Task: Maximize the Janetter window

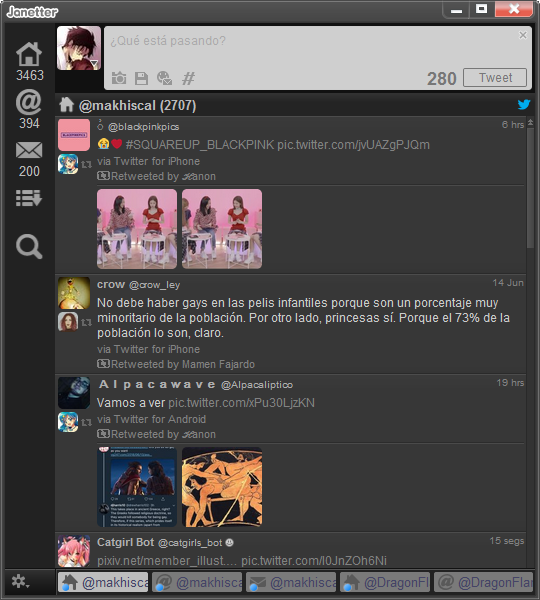Action: tap(481, 9)
